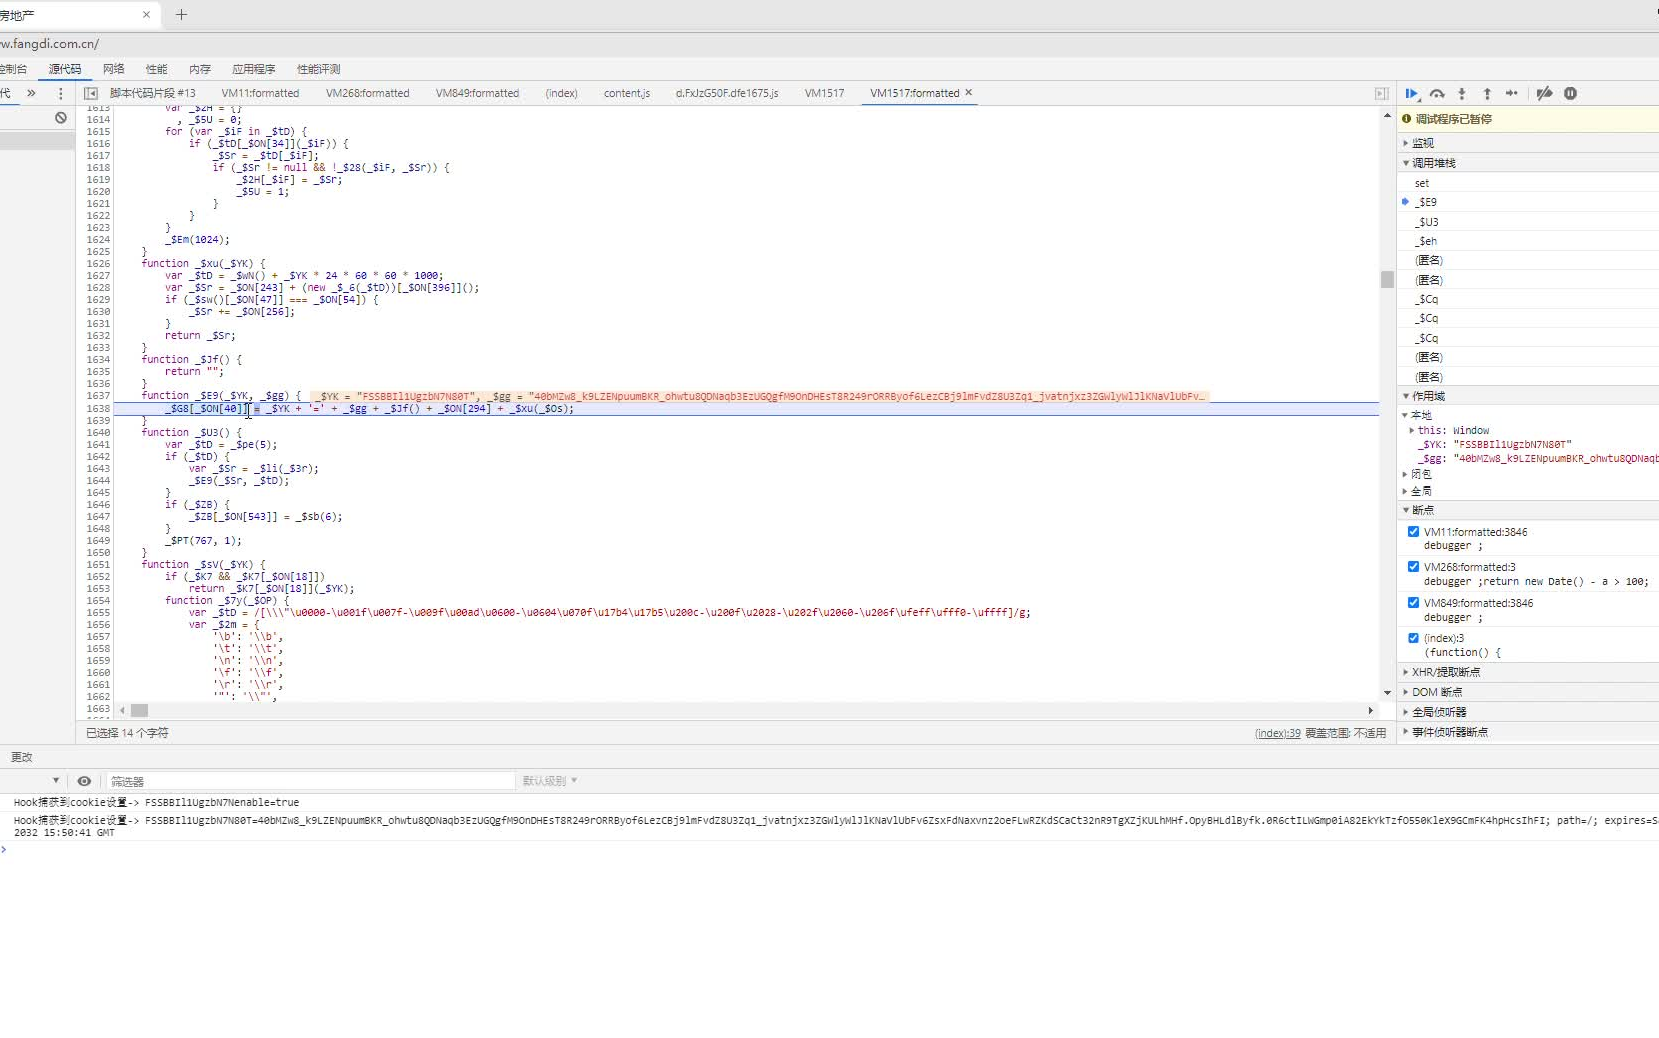Screen dimensions: 1659x1038
Task: Open the VM1517 editor tab
Action: tap(824, 93)
